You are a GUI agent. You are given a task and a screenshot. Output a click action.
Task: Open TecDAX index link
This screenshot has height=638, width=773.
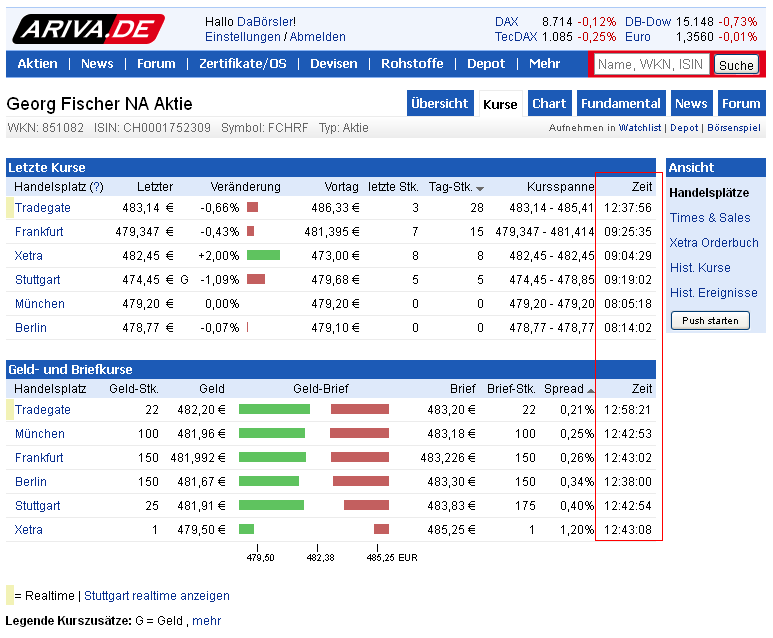tap(516, 37)
